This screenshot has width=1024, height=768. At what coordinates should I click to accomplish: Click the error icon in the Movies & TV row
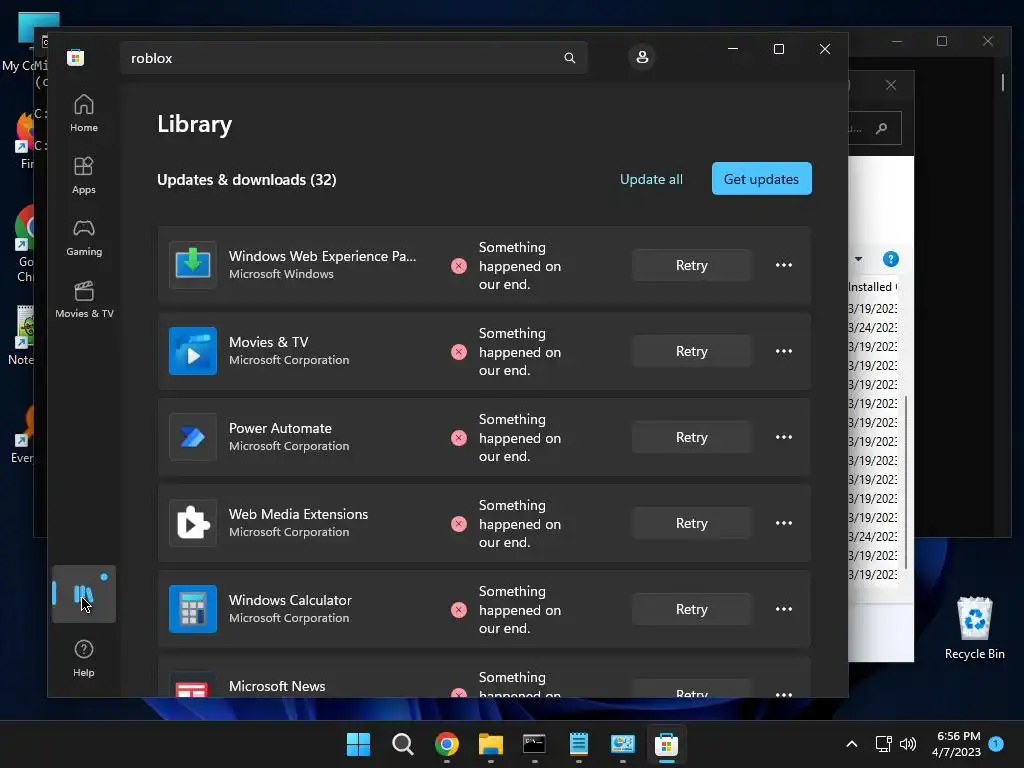(459, 352)
